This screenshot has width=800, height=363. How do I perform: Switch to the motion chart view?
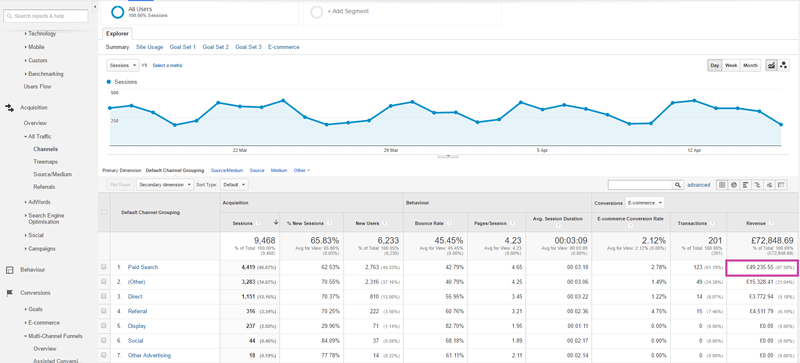click(x=783, y=65)
